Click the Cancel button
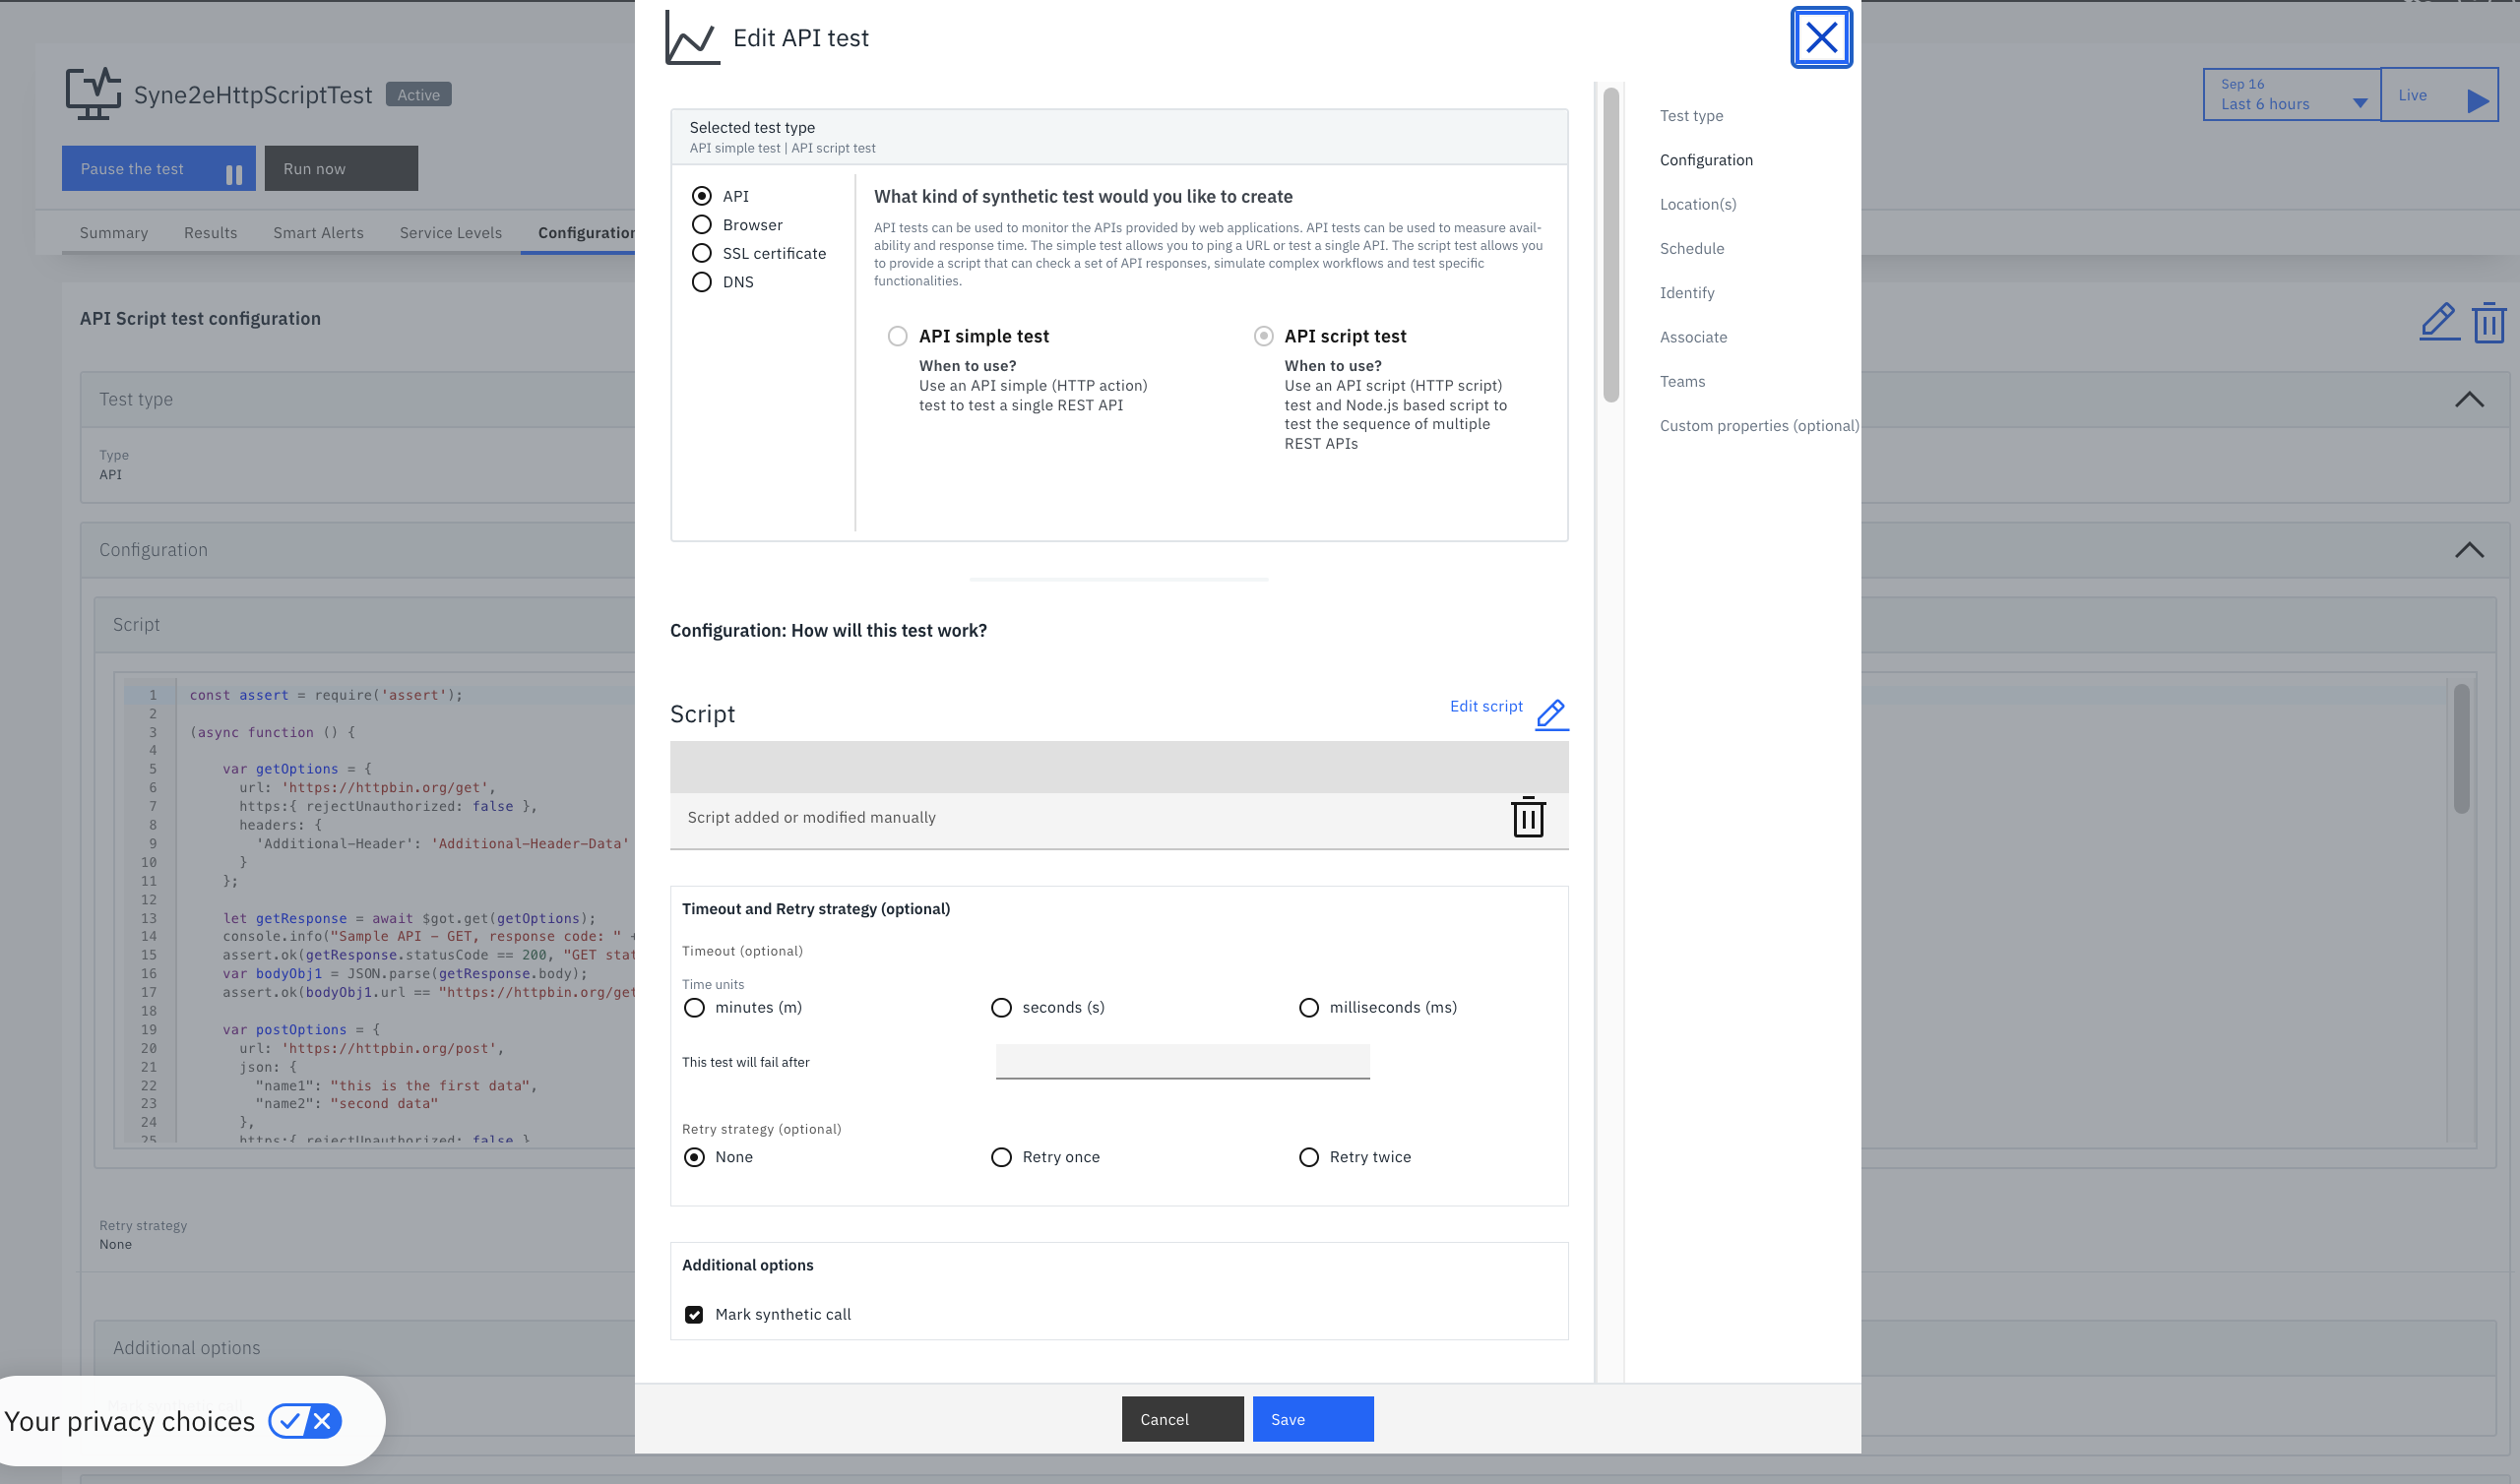Screen dimensions: 2520x1484 [x=1182, y=1419]
